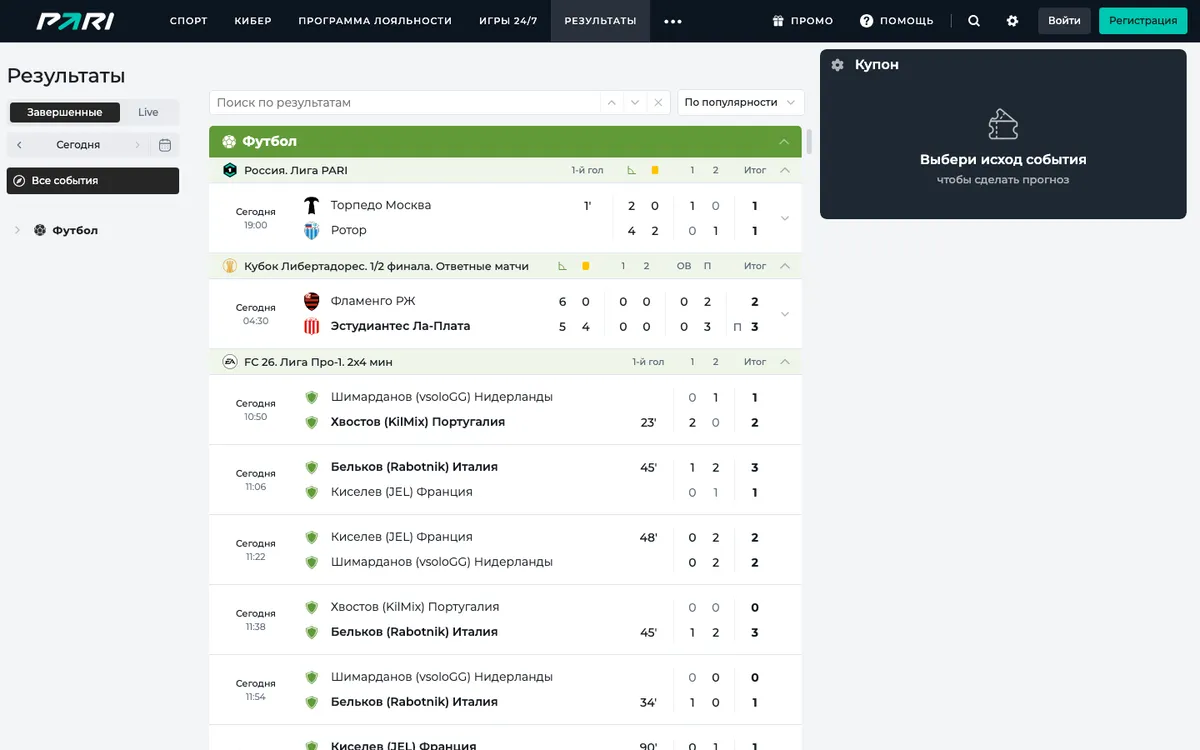This screenshot has height=750, width=1200.
Task: Expand Футбол in the left sidebar
Action: point(17,230)
